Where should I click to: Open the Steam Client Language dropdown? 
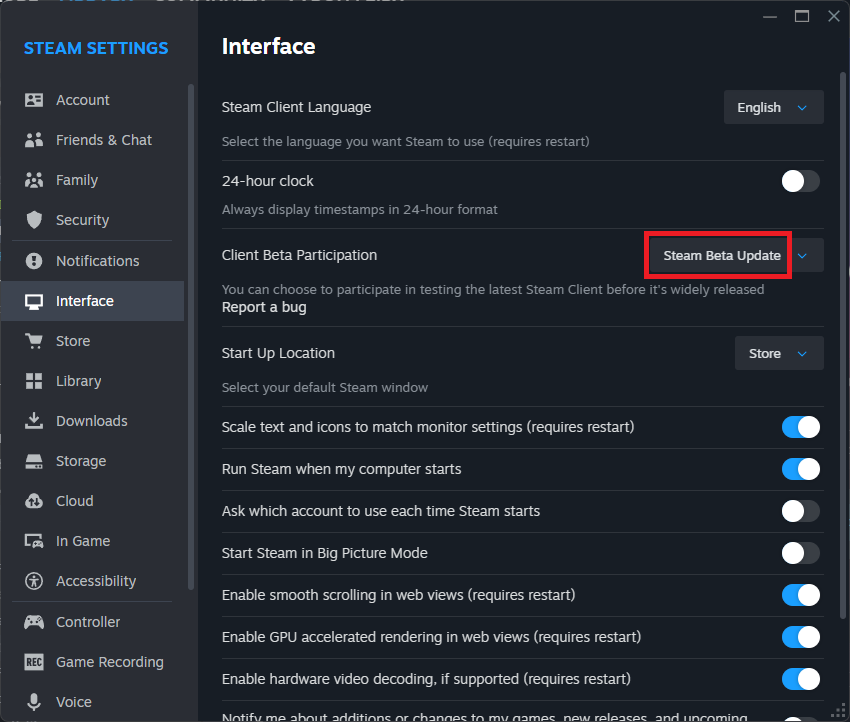(x=774, y=107)
